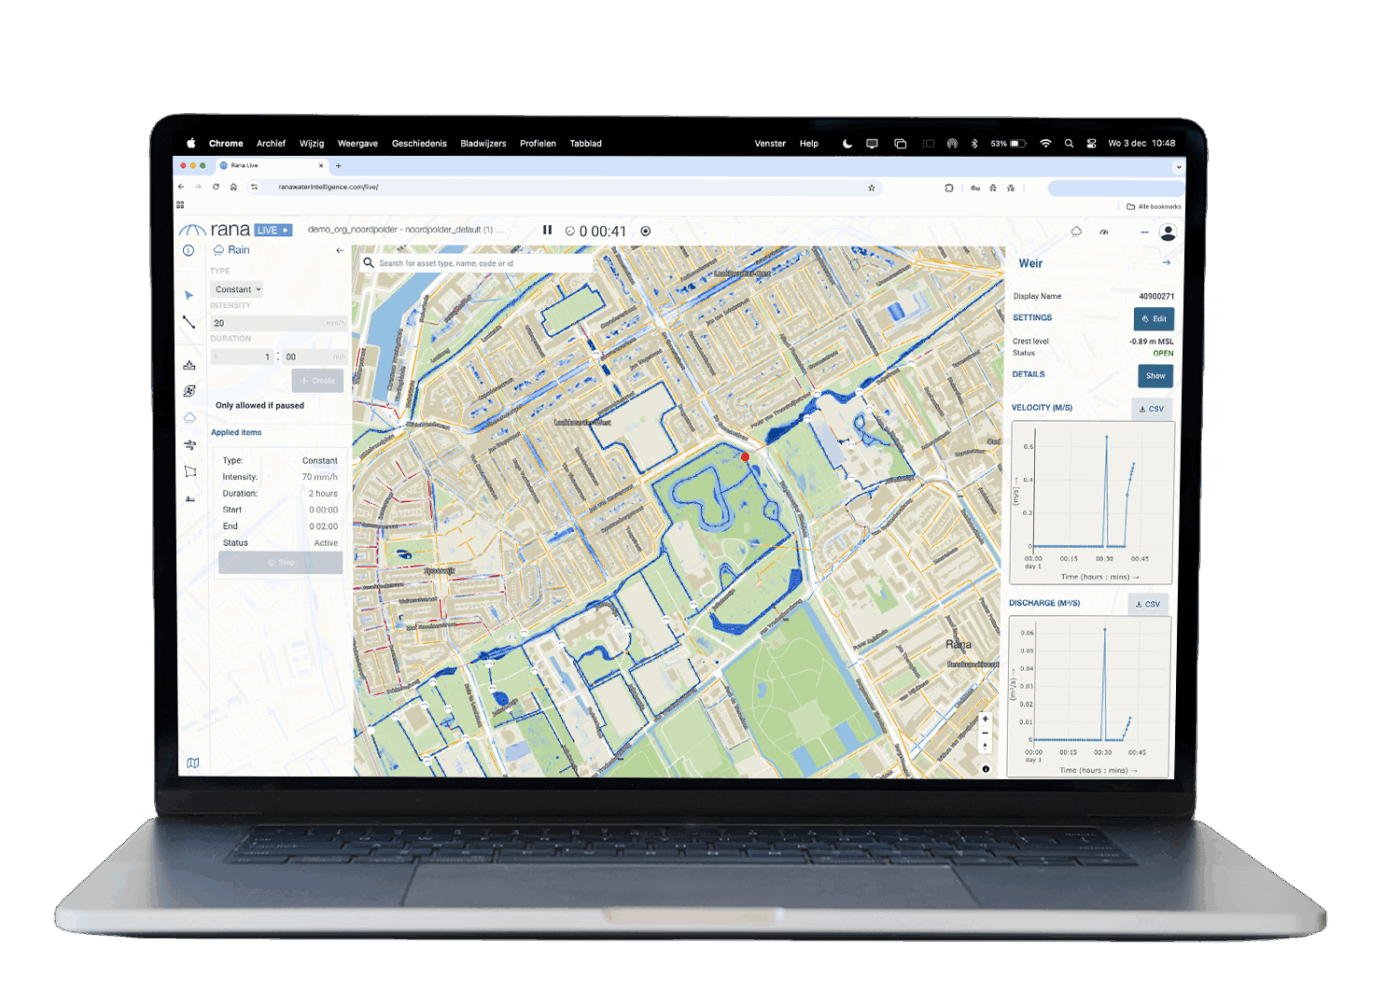Viewport: 1400px width, 1008px height.
Task: Open the rain cloud tool in sidebar
Action: coord(189,418)
